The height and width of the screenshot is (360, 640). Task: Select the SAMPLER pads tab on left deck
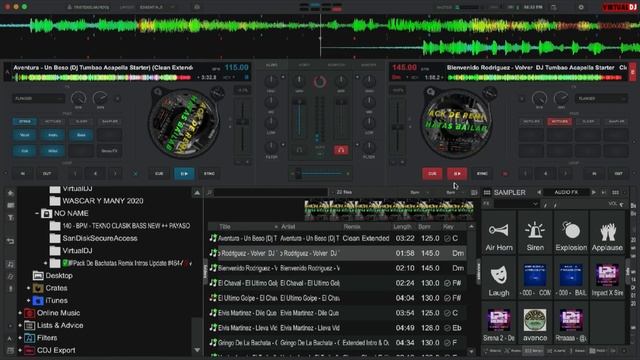click(x=109, y=121)
